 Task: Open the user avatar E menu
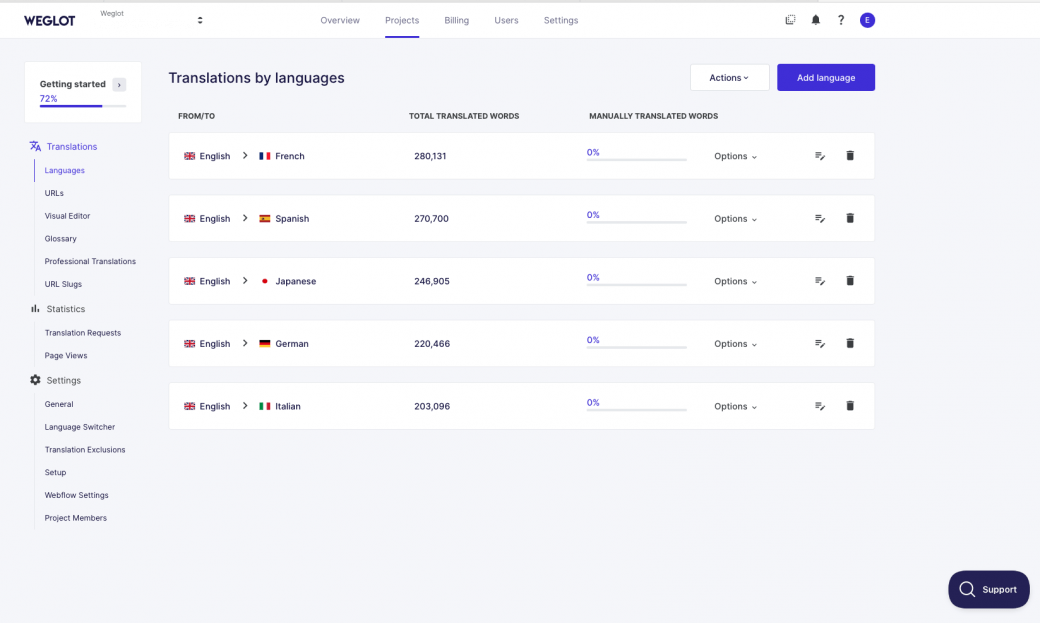point(867,20)
